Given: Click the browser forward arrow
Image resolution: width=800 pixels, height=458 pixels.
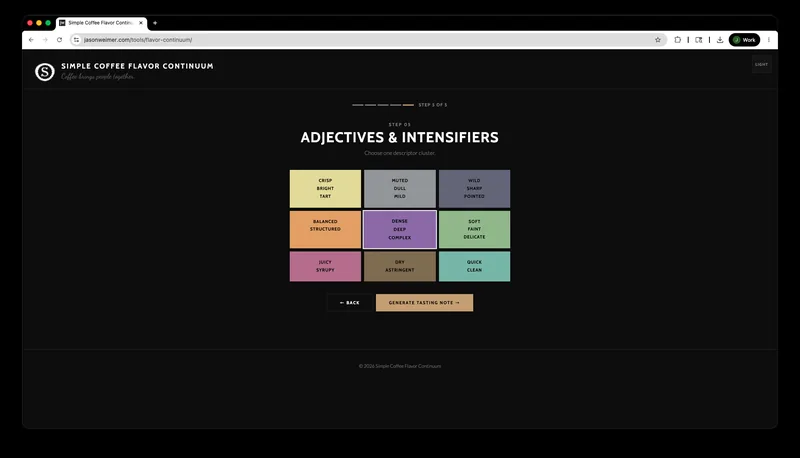Looking at the screenshot, I should tap(45, 40).
